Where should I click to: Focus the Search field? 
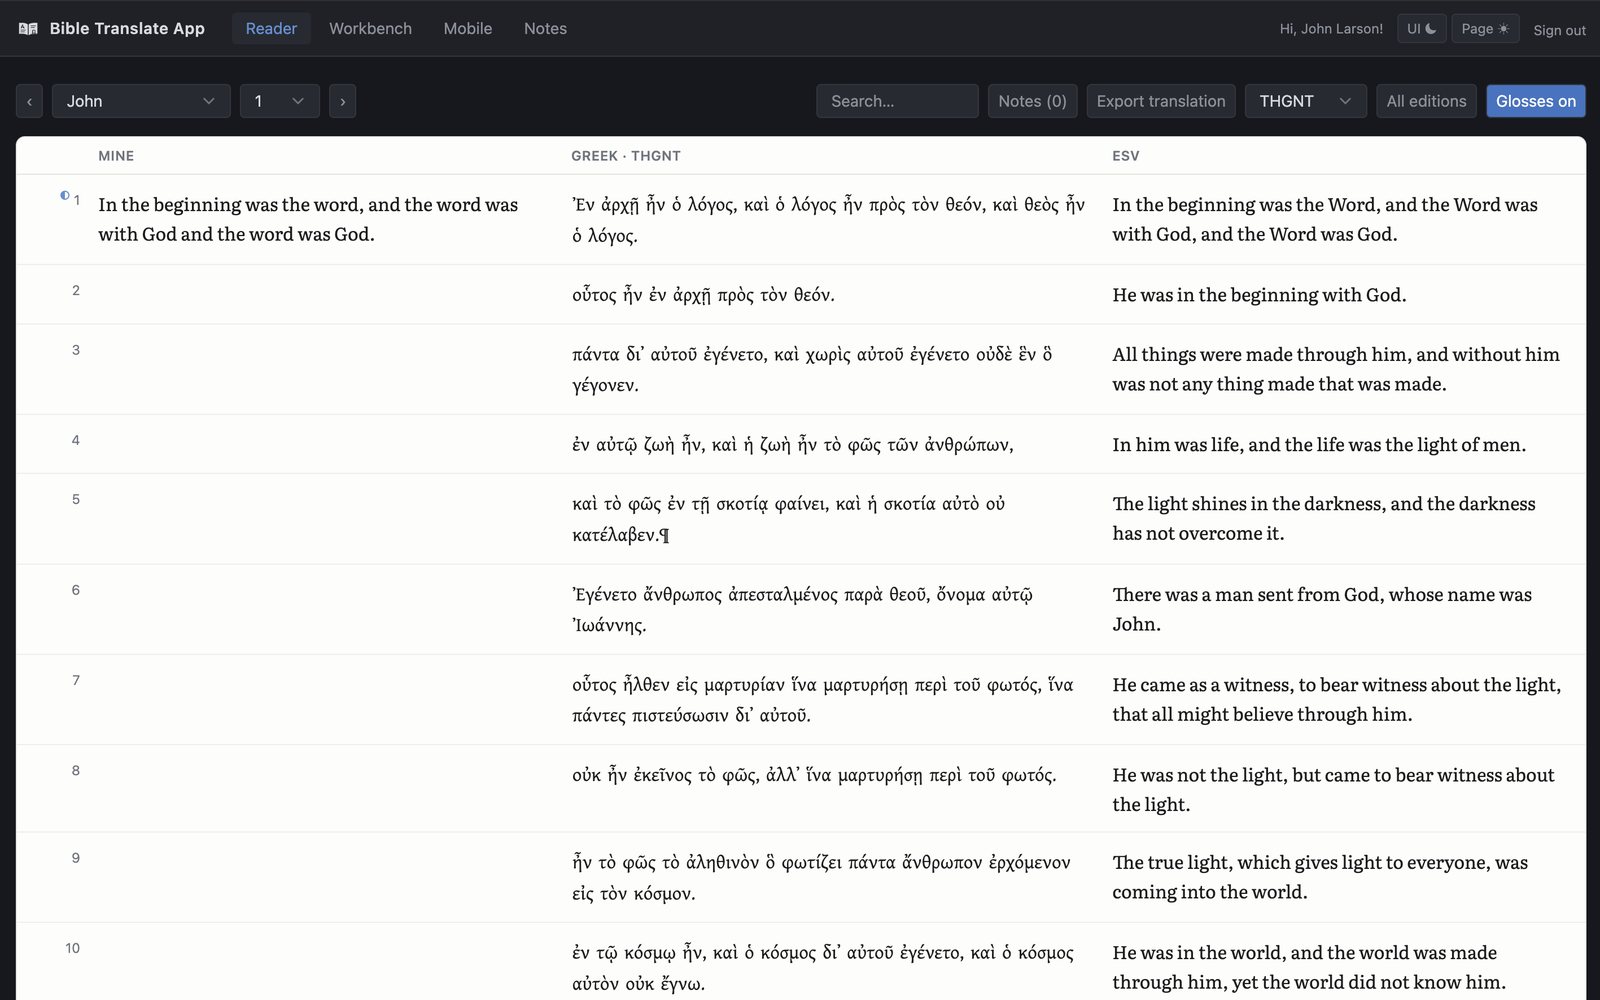897,101
